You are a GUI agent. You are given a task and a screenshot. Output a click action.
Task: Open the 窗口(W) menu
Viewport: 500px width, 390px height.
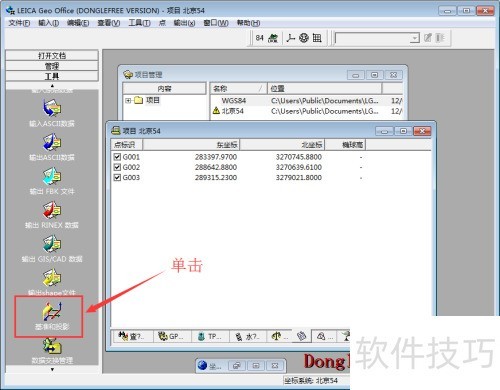(216, 23)
